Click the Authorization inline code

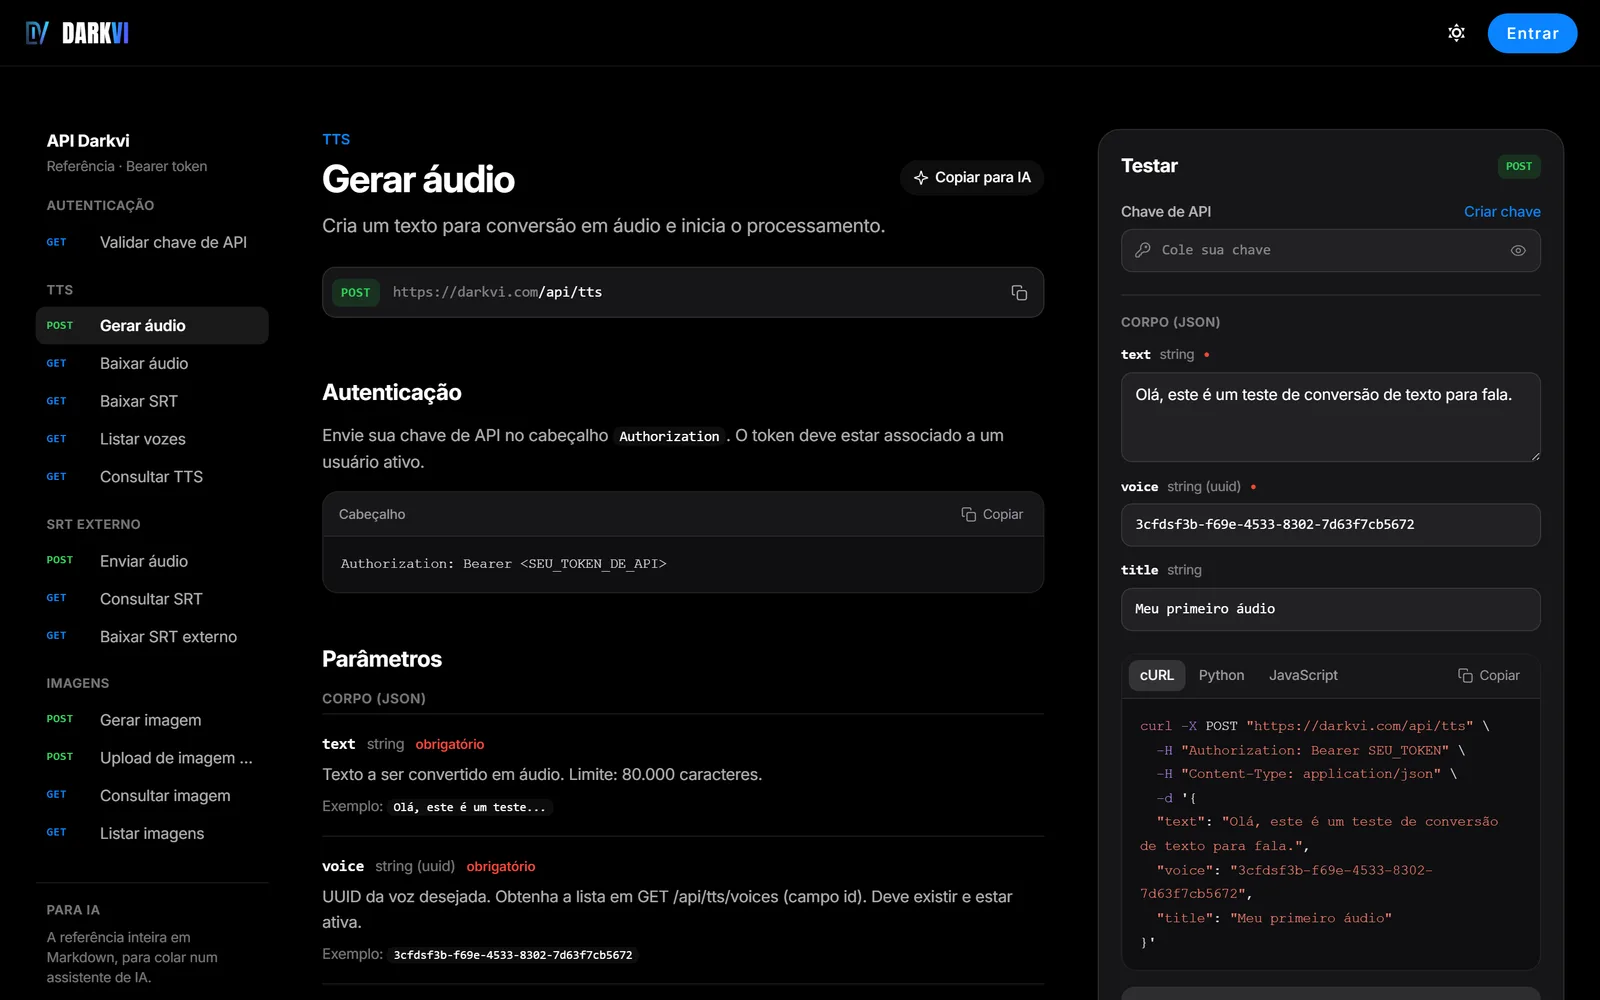(669, 436)
